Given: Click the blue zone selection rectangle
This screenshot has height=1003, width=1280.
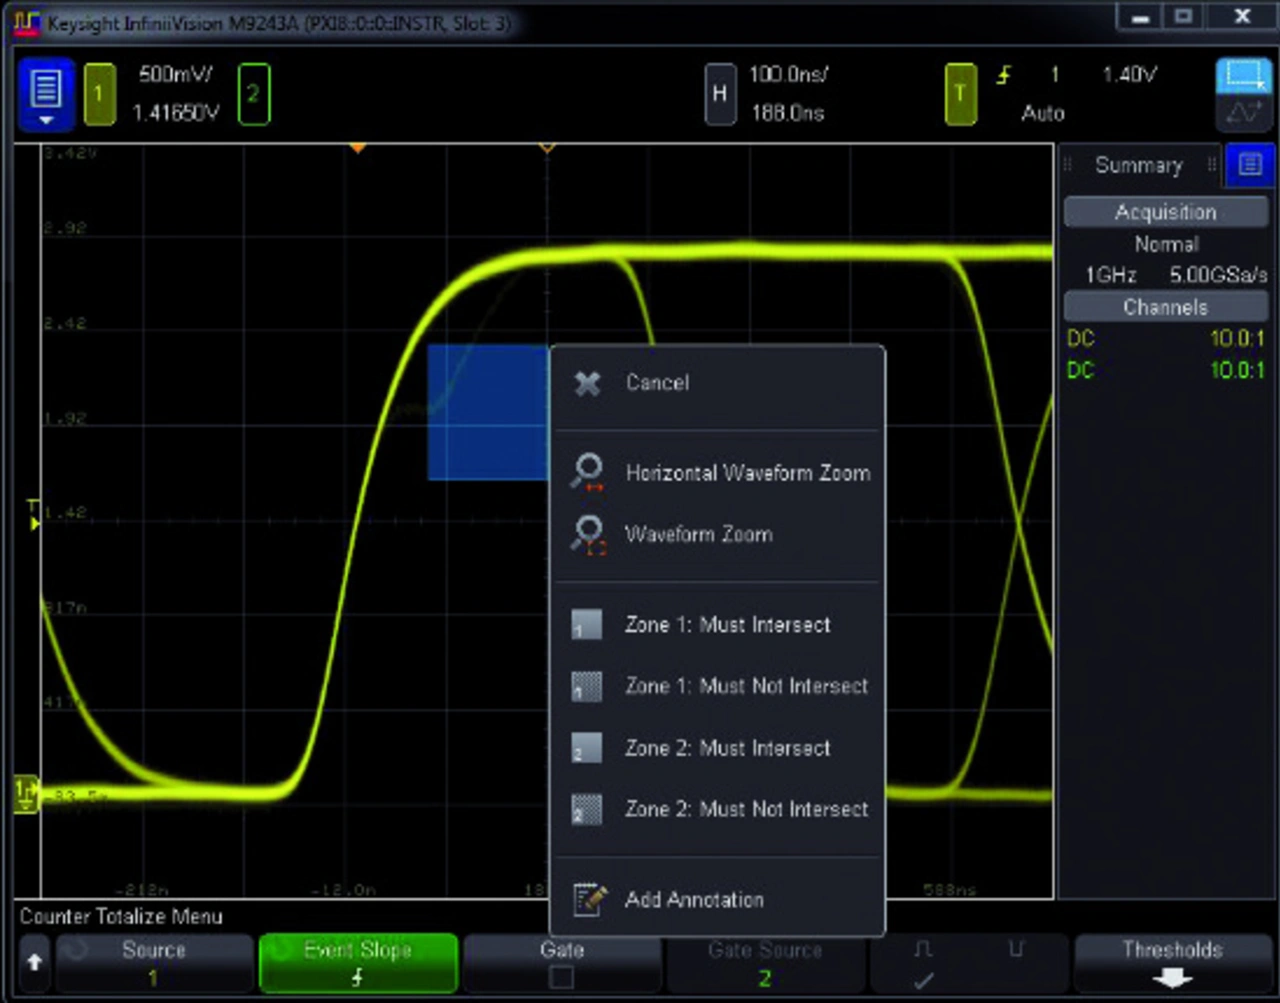Looking at the screenshot, I should (x=488, y=412).
